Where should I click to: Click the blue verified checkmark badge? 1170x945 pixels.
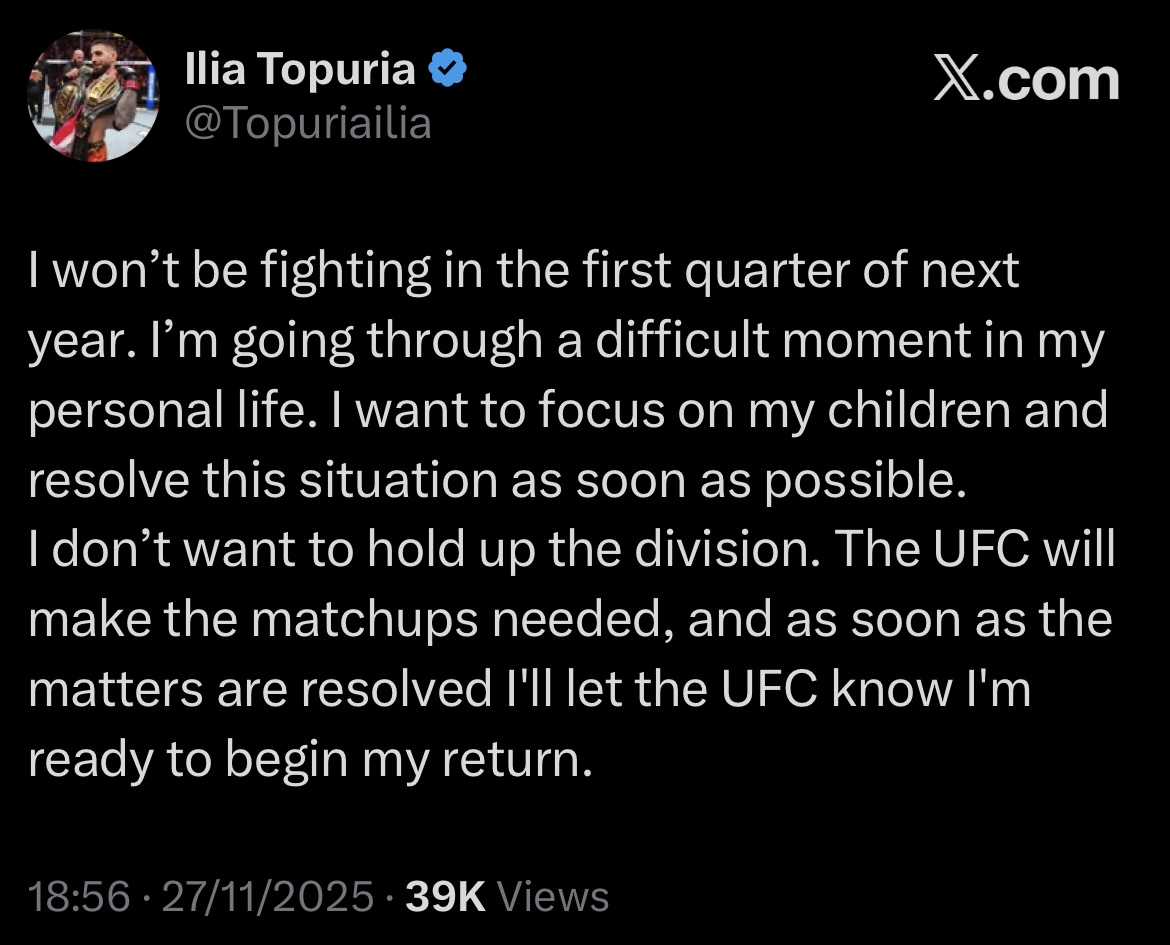tap(447, 68)
